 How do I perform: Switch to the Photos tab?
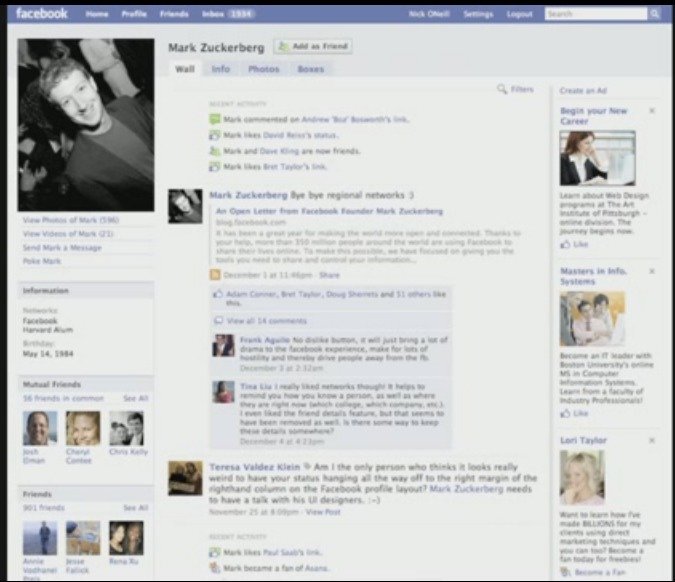point(263,69)
